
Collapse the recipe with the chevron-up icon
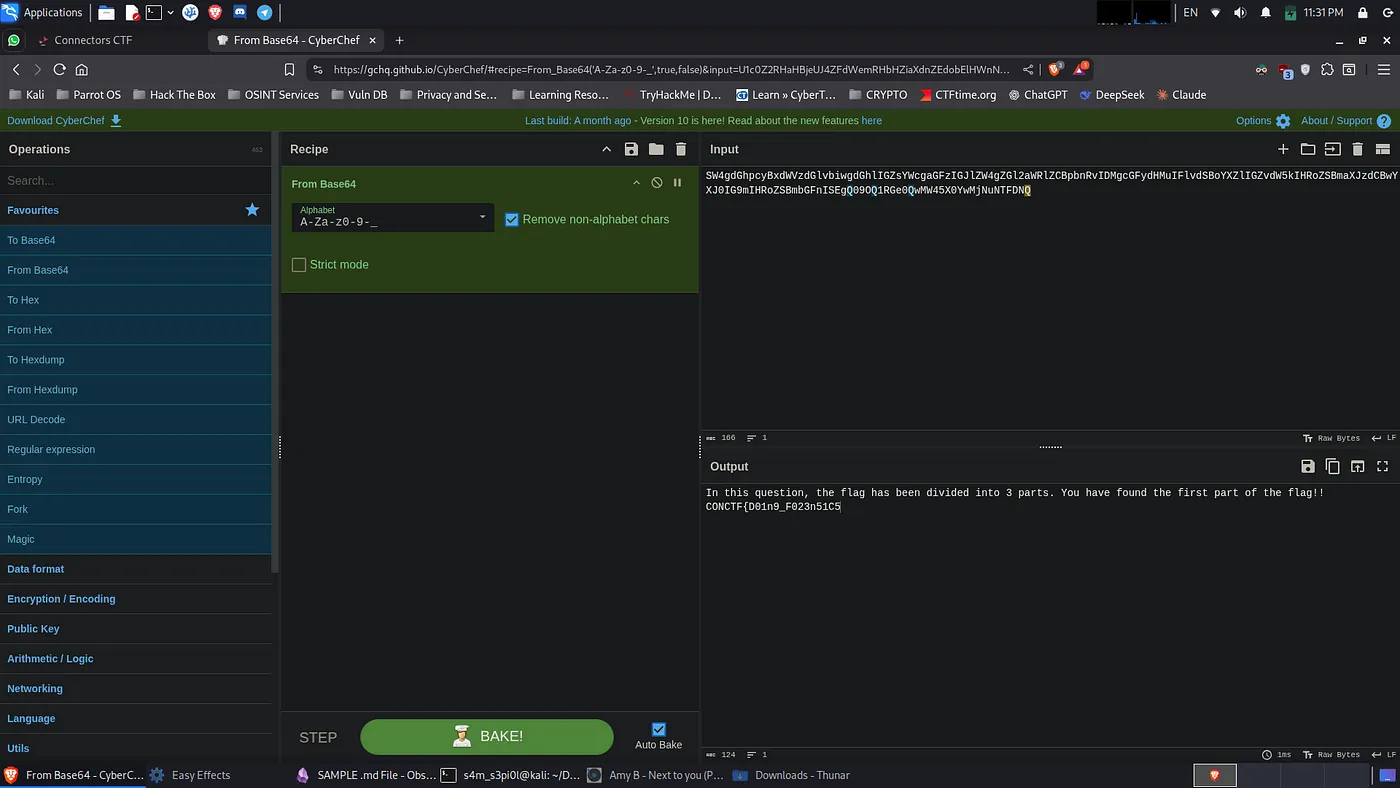[x=606, y=149]
